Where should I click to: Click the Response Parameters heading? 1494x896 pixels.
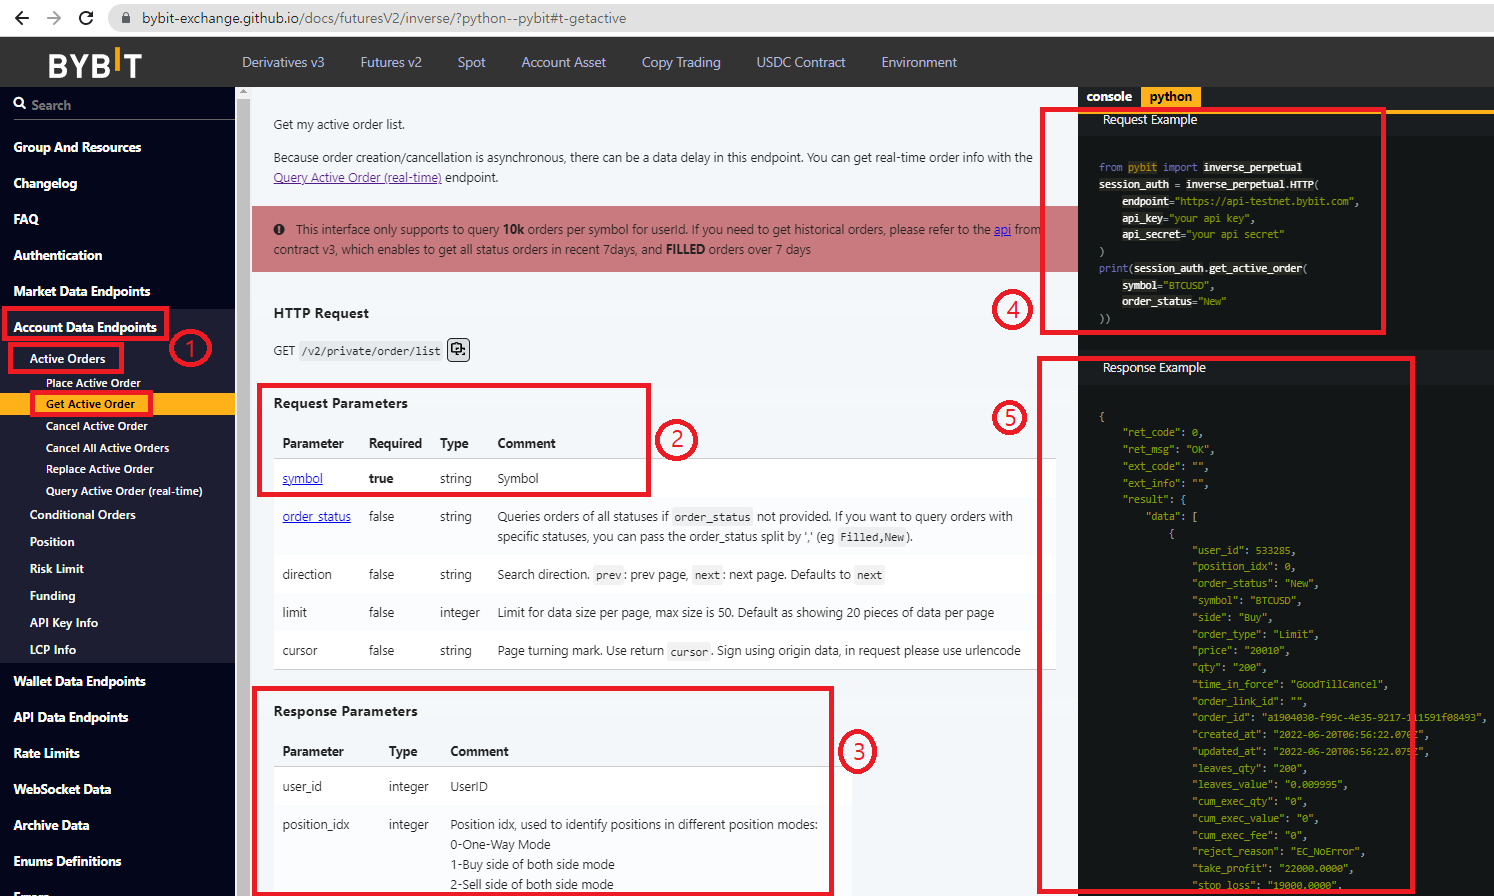click(x=345, y=711)
